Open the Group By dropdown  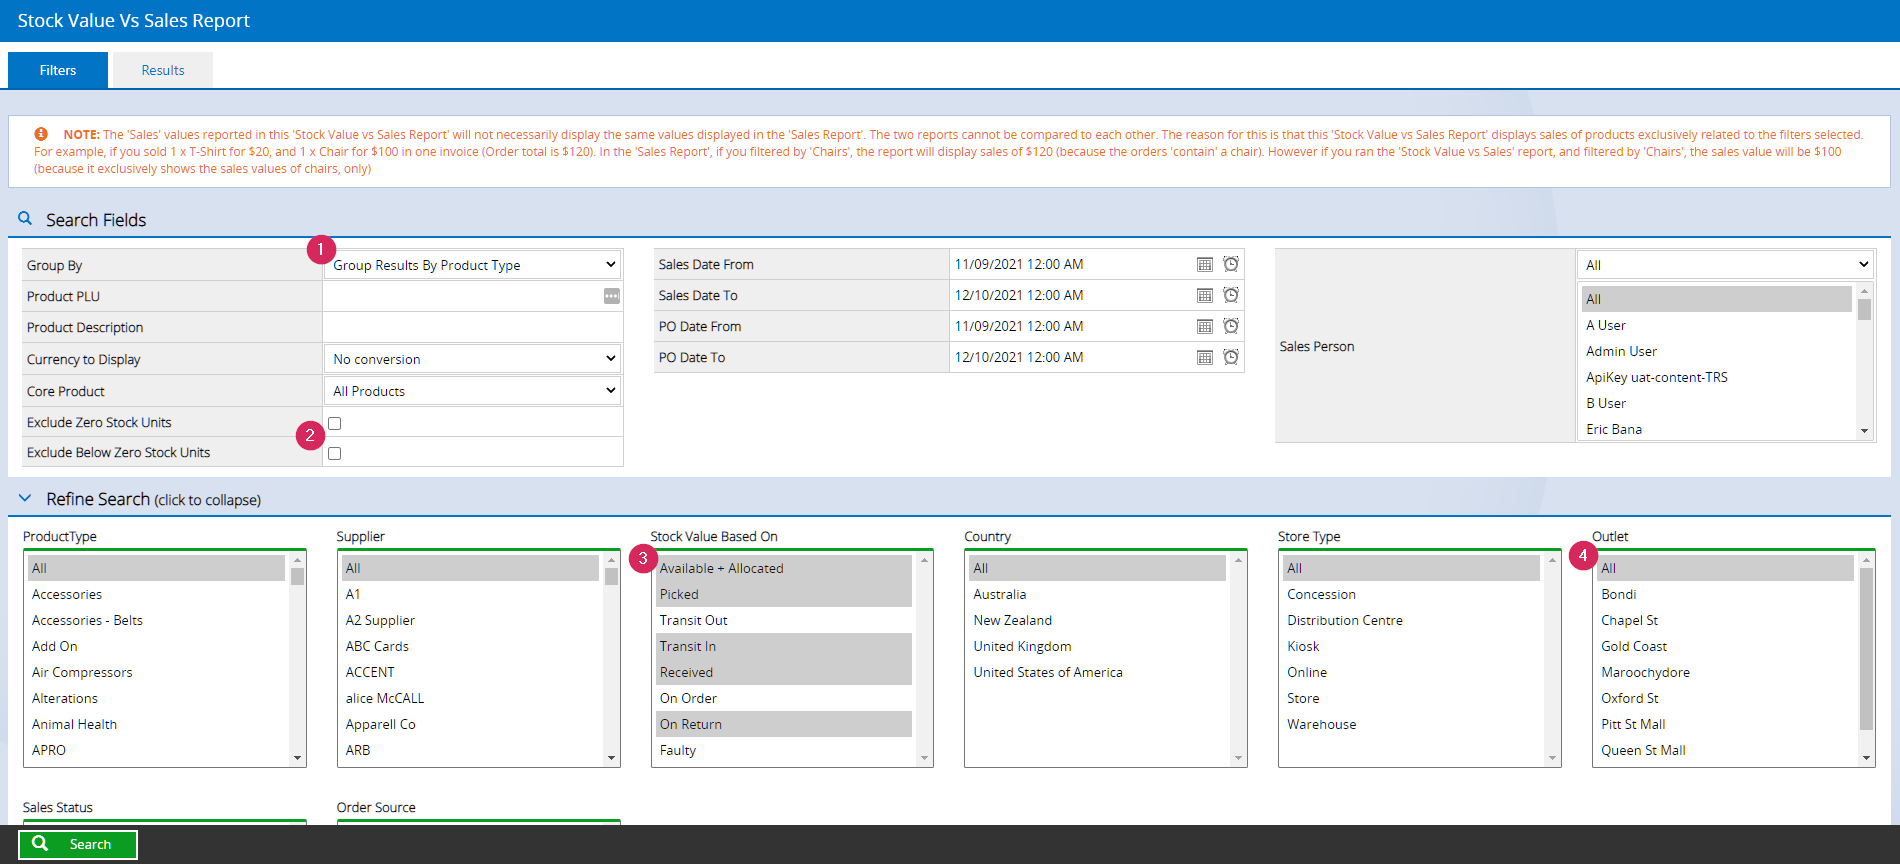pyautogui.click(x=472, y=265)
